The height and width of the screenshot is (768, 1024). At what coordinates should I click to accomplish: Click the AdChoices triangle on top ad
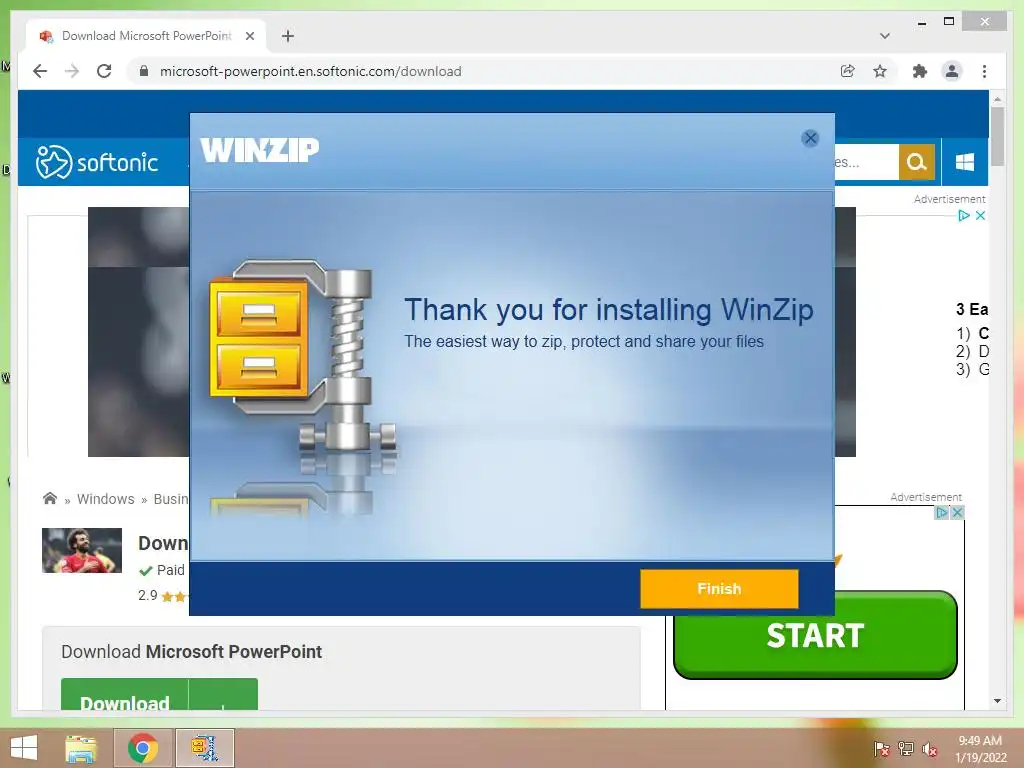tap(963, 216)
